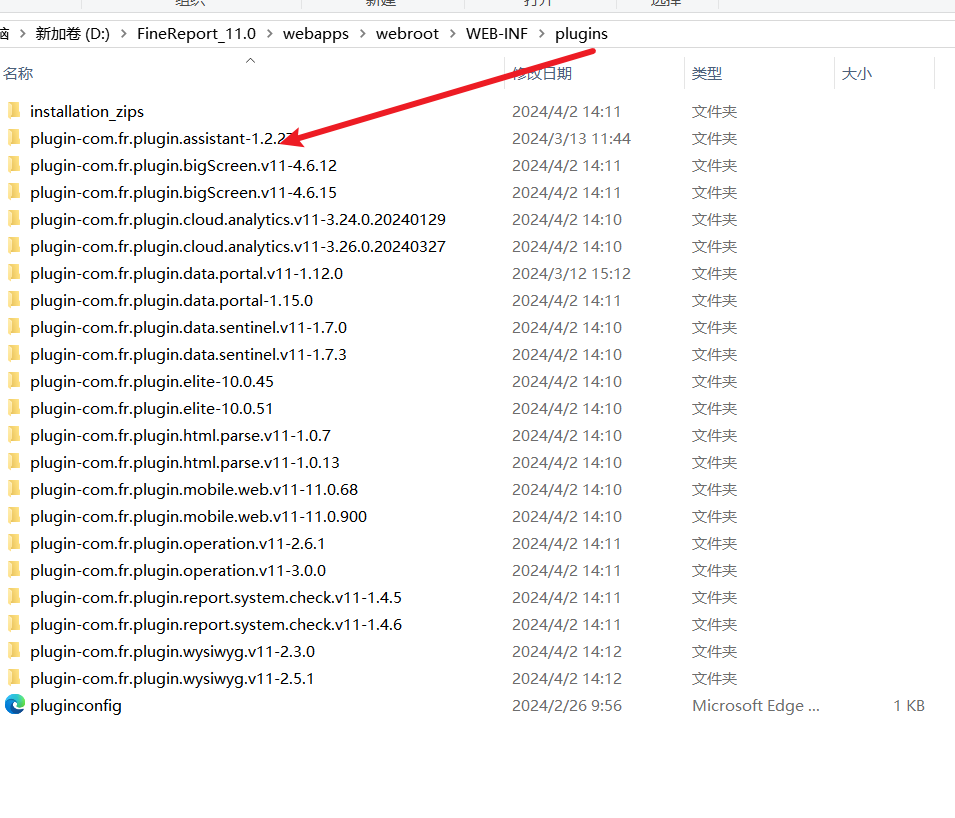955x818 pixels.
Task: Click the 1 KB size value
Action: coord(909,705)
